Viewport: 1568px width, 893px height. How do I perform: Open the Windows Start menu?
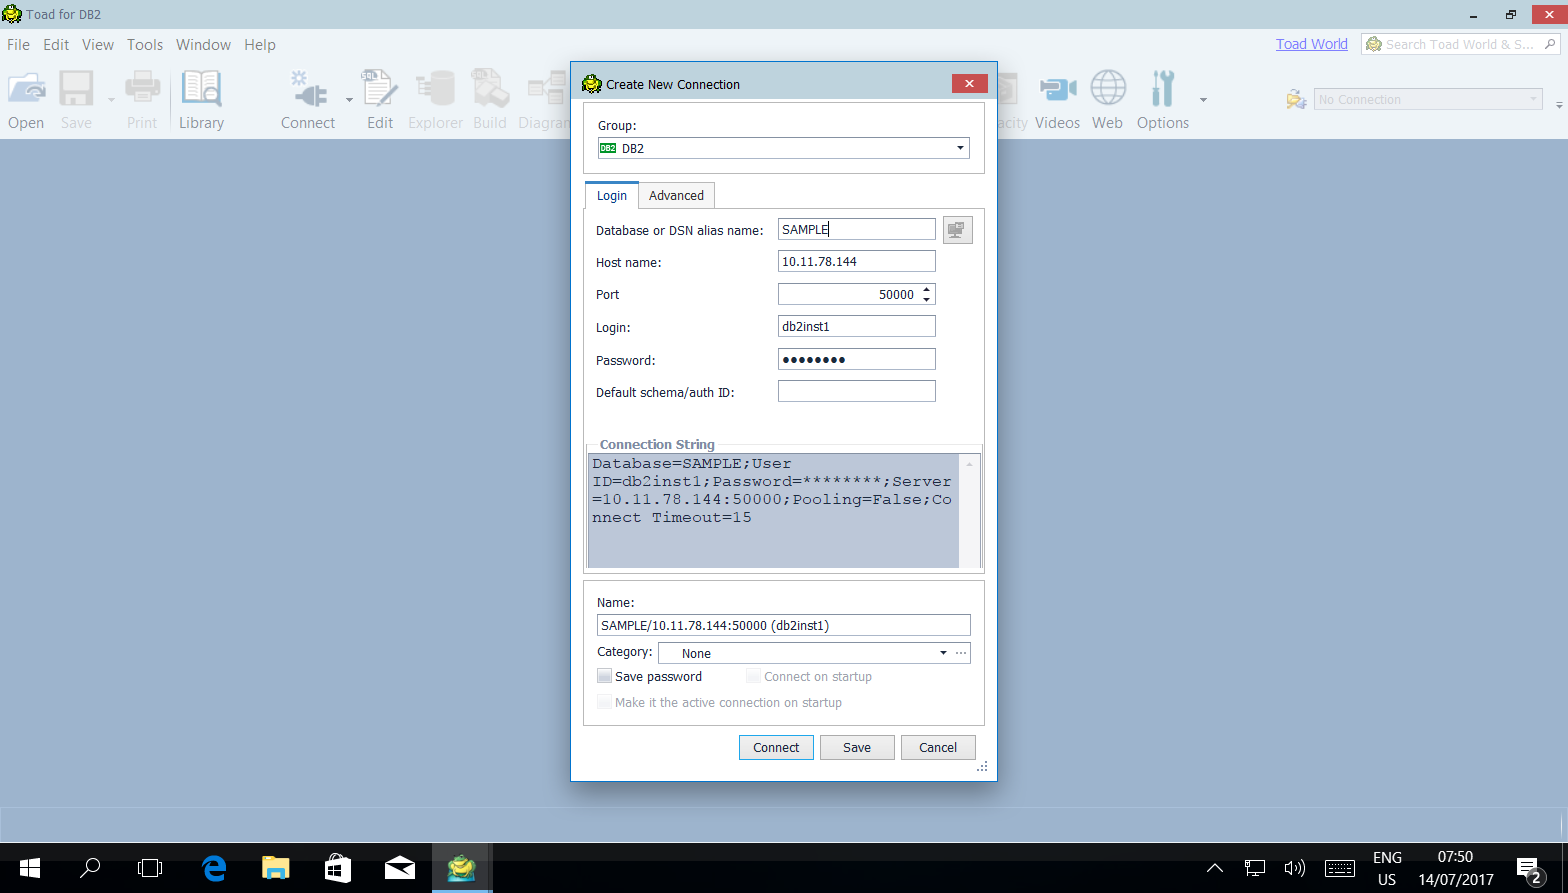(30, 867)
